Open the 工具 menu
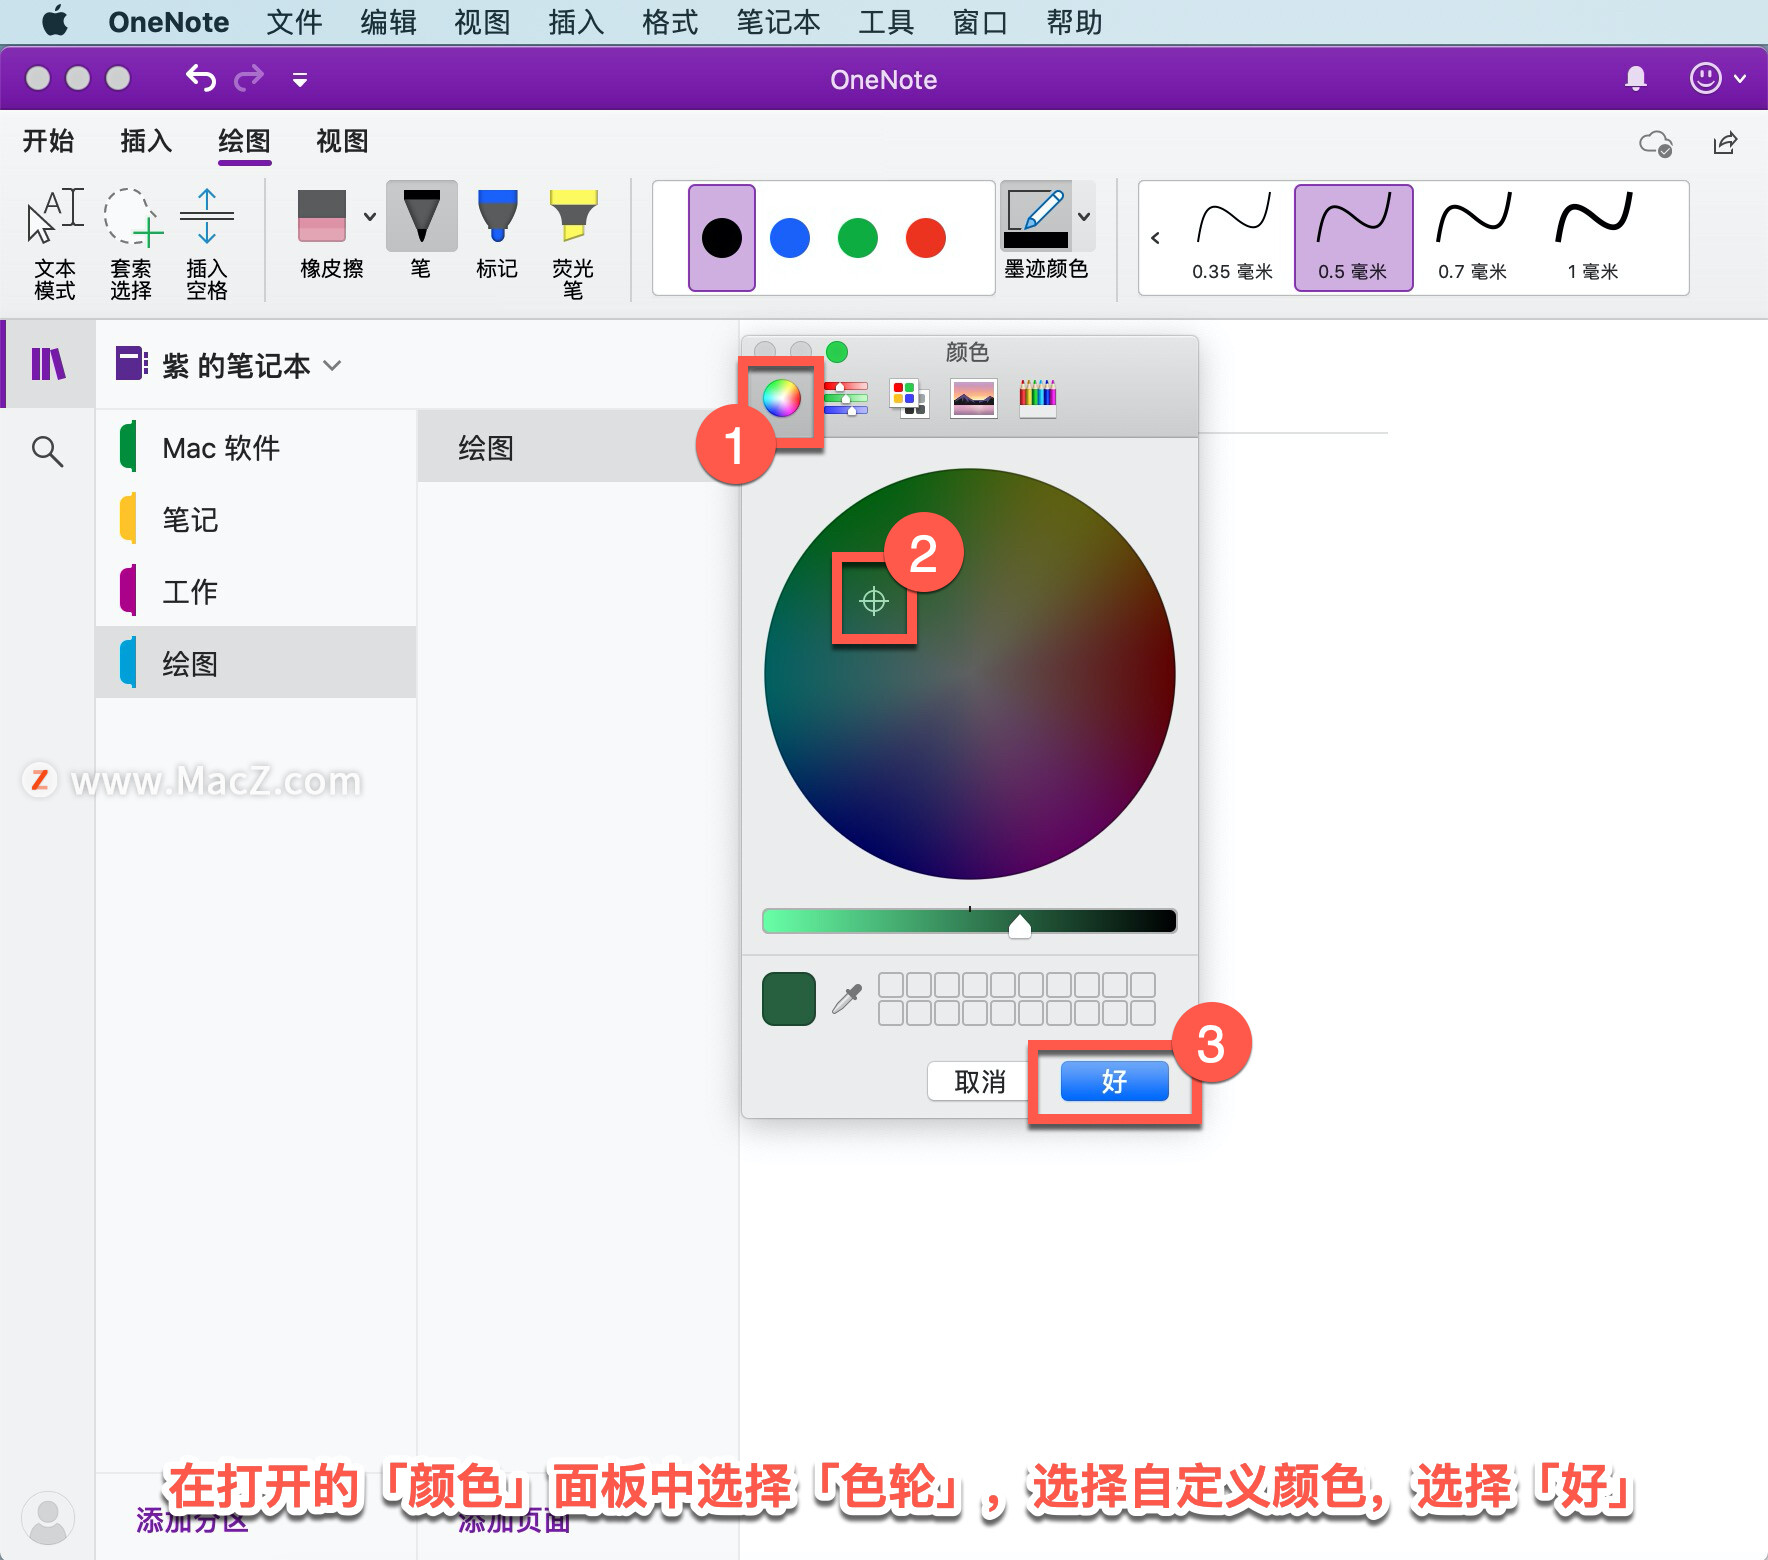The image size is (1768, 1560). tap(886, 22)
